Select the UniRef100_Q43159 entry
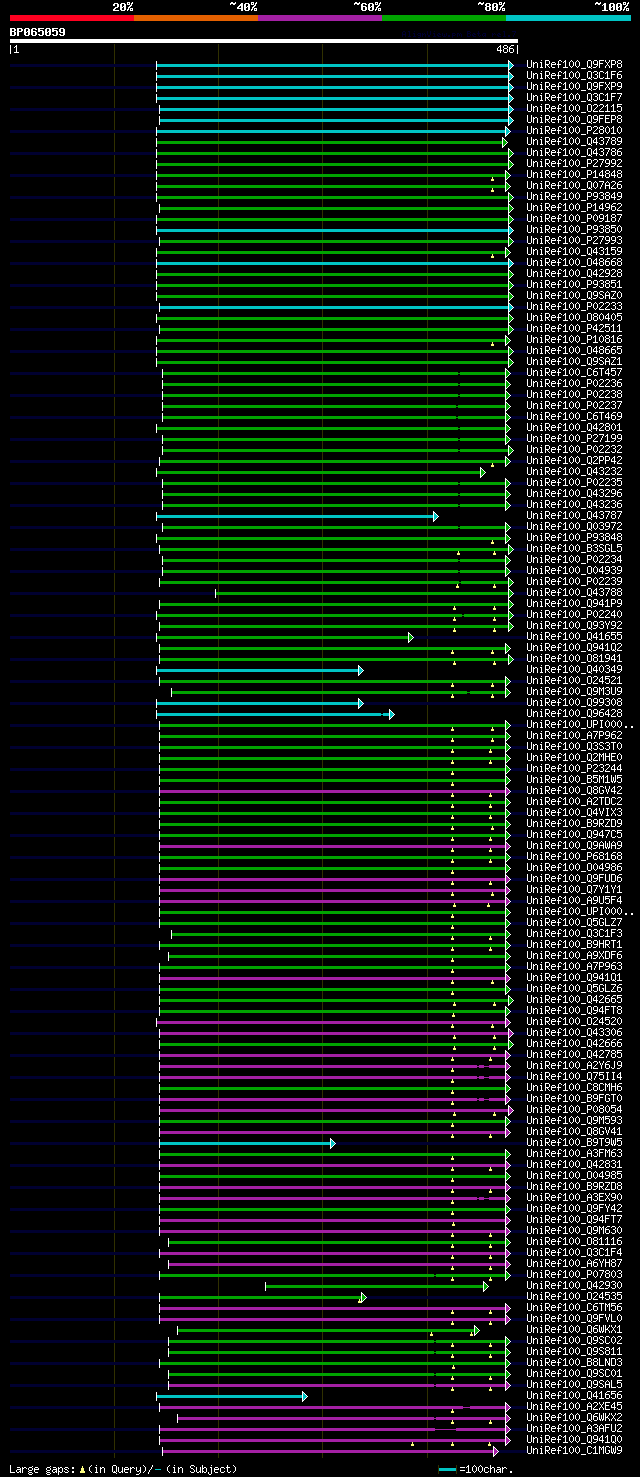This screenshot has width=640, height=1477. (574, 251)
